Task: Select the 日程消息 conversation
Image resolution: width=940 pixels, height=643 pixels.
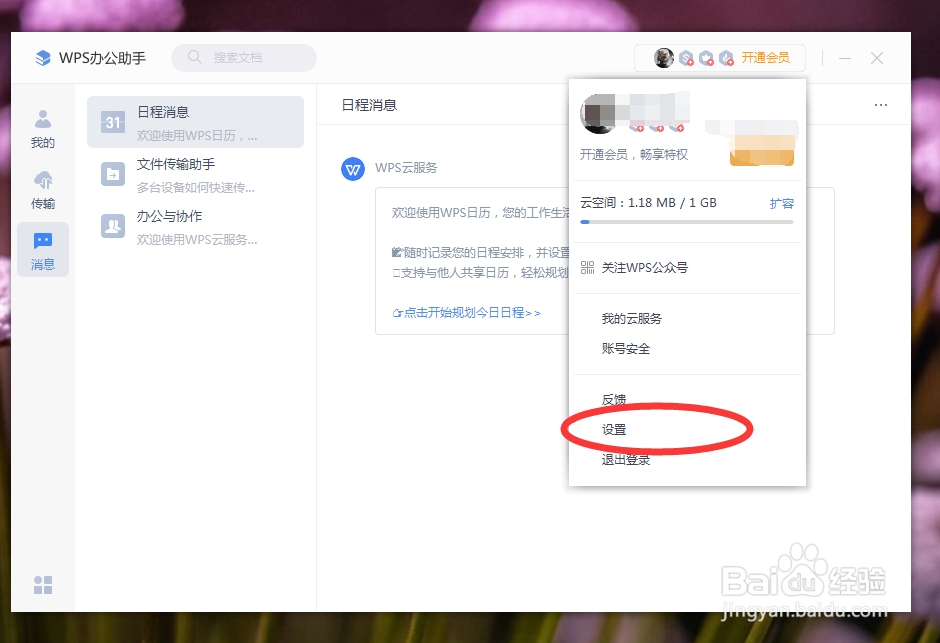Action: [x=195, y=122]
